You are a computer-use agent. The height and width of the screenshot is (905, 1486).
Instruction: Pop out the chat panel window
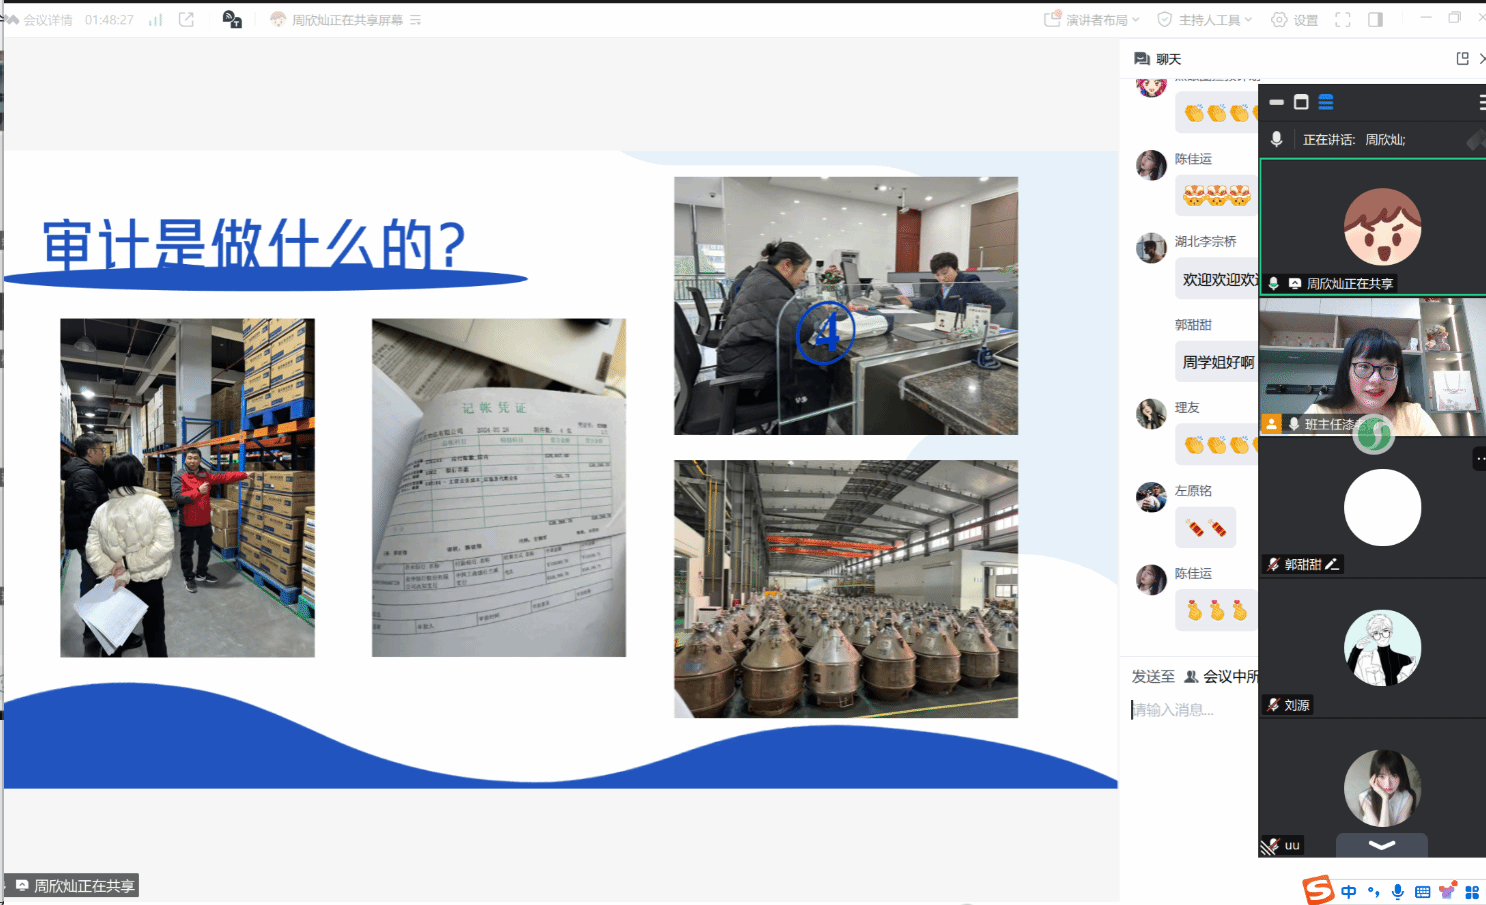(x=1462, y=59)
